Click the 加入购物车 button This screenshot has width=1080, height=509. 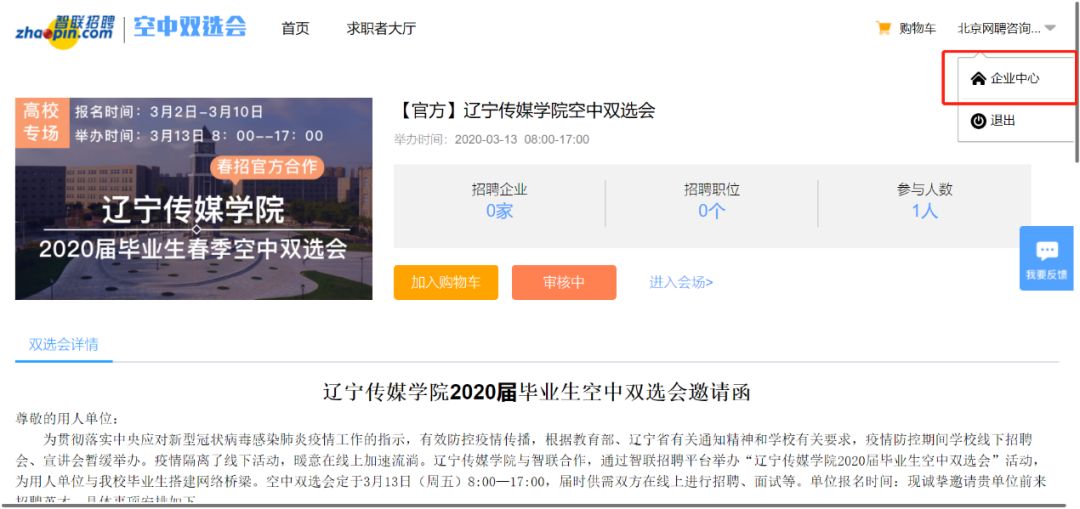tap(446, 282)
